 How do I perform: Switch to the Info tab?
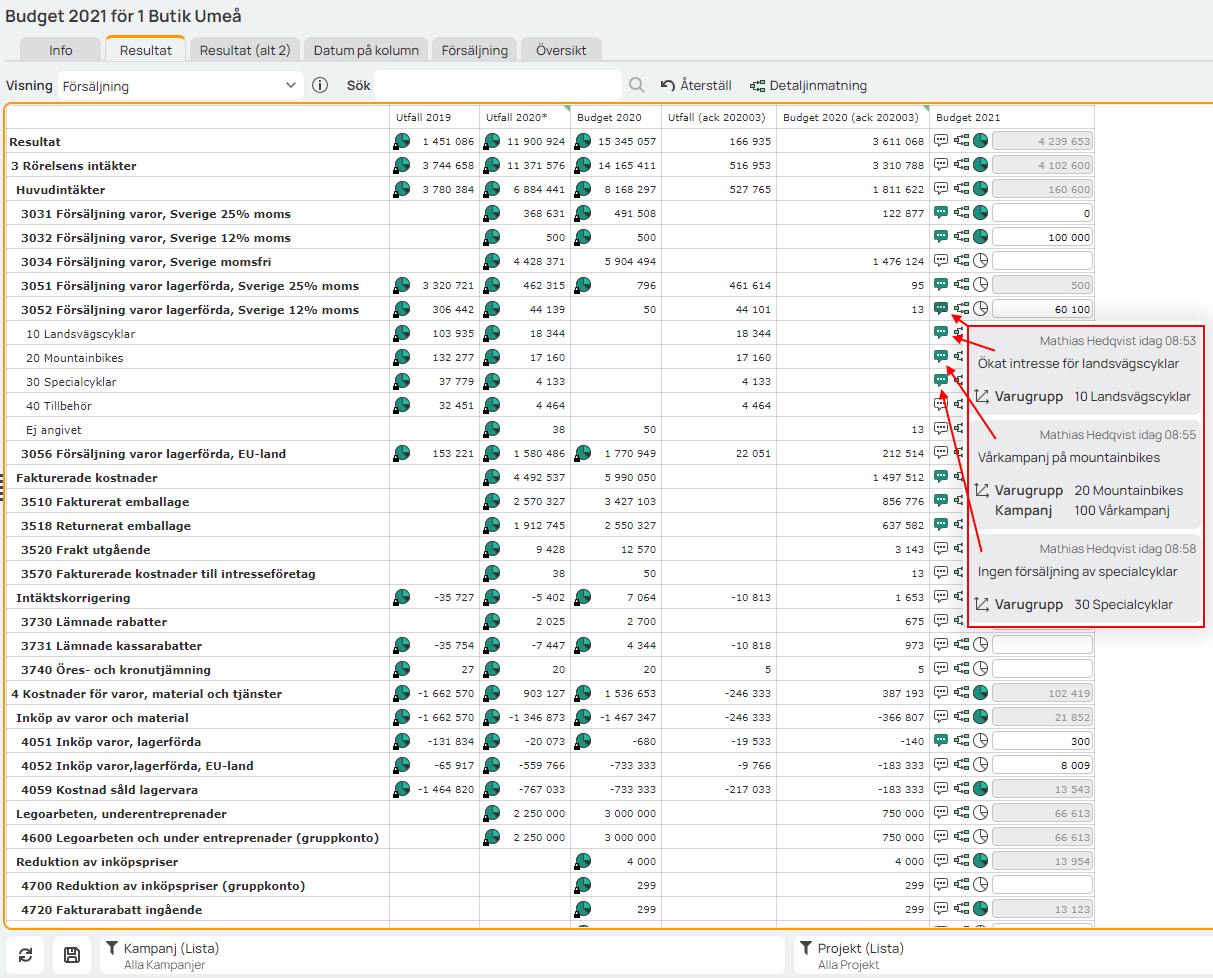point(61,50)
